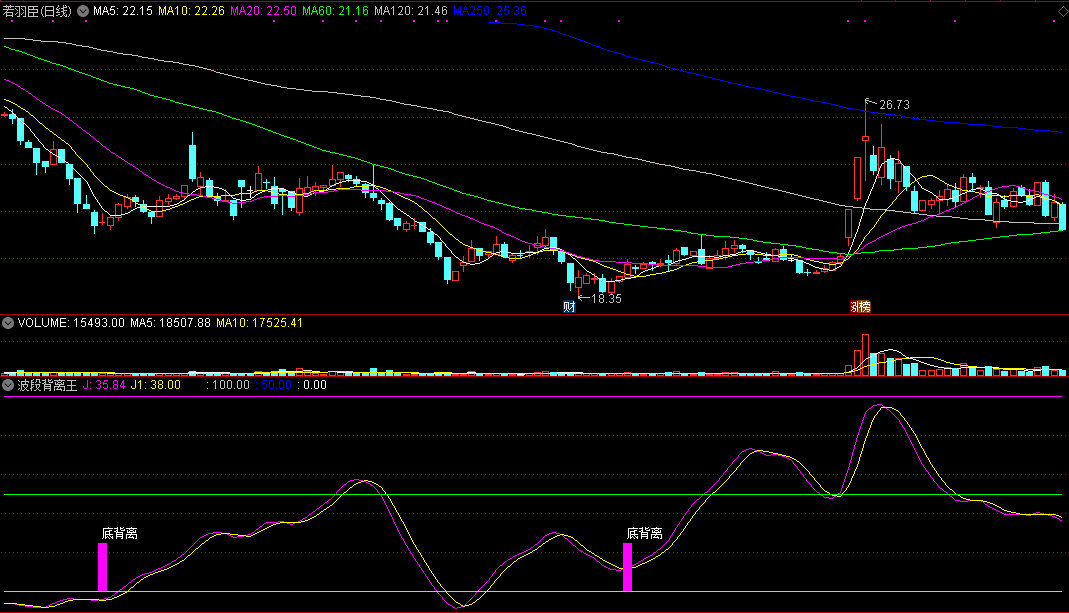Click the MA20: 22.50 label
This screenshot has width=1069, height=613.
coord(263,11)
